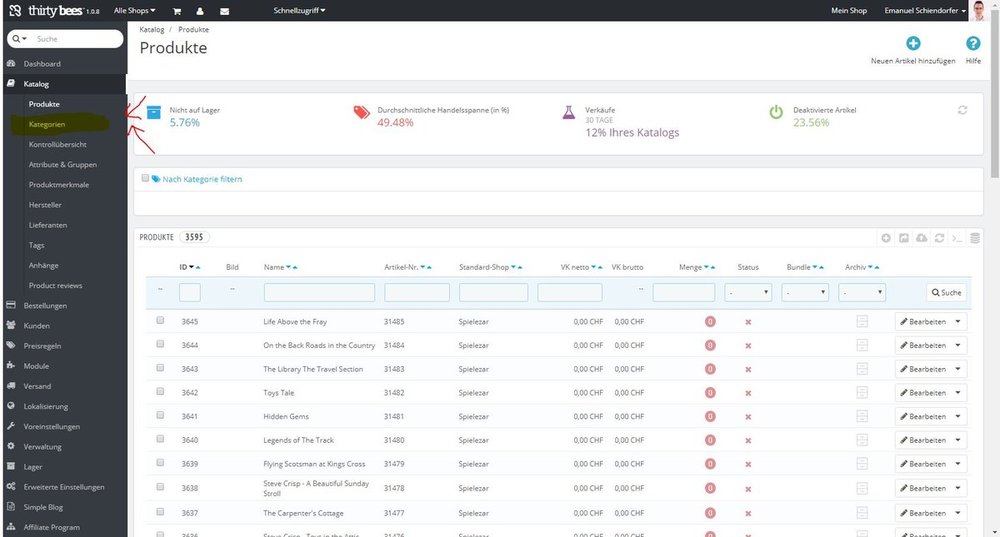The height and width of the screenshot is (537, 1000).
Task: Refresh the statistics panel with the refresh icon
Action: point(962,110)
